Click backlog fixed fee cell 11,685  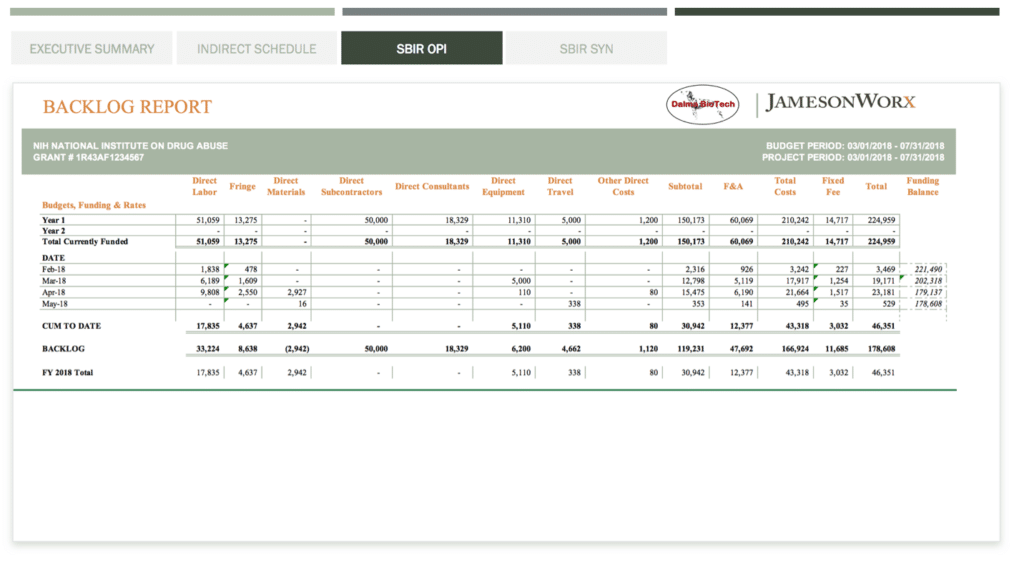point(837,349)
